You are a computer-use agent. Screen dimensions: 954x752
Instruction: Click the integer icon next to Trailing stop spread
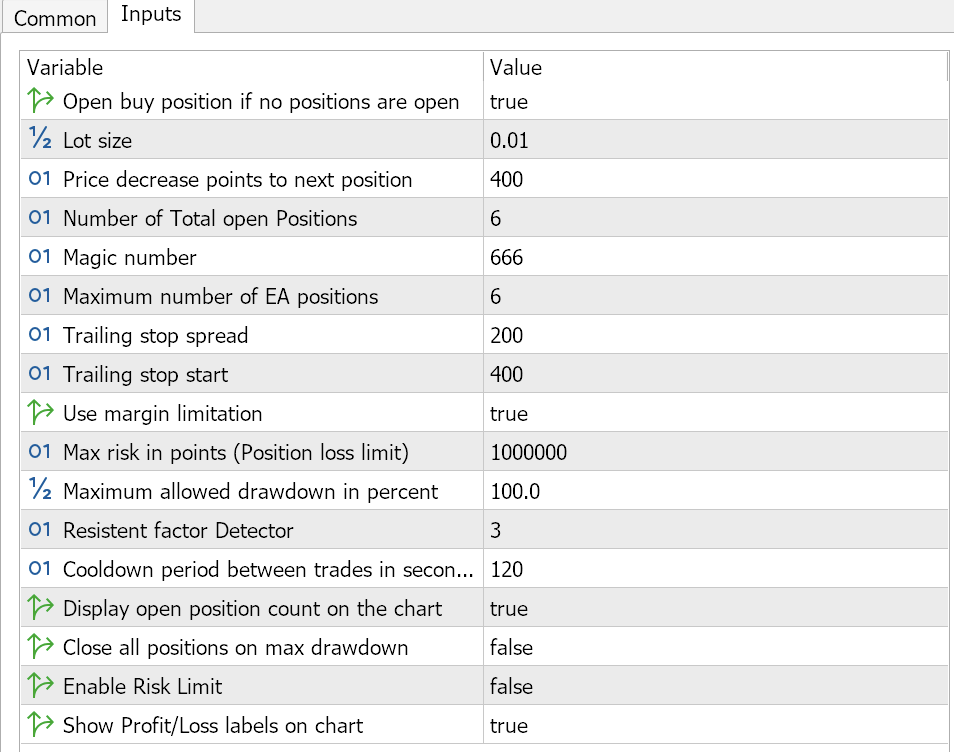41,335
